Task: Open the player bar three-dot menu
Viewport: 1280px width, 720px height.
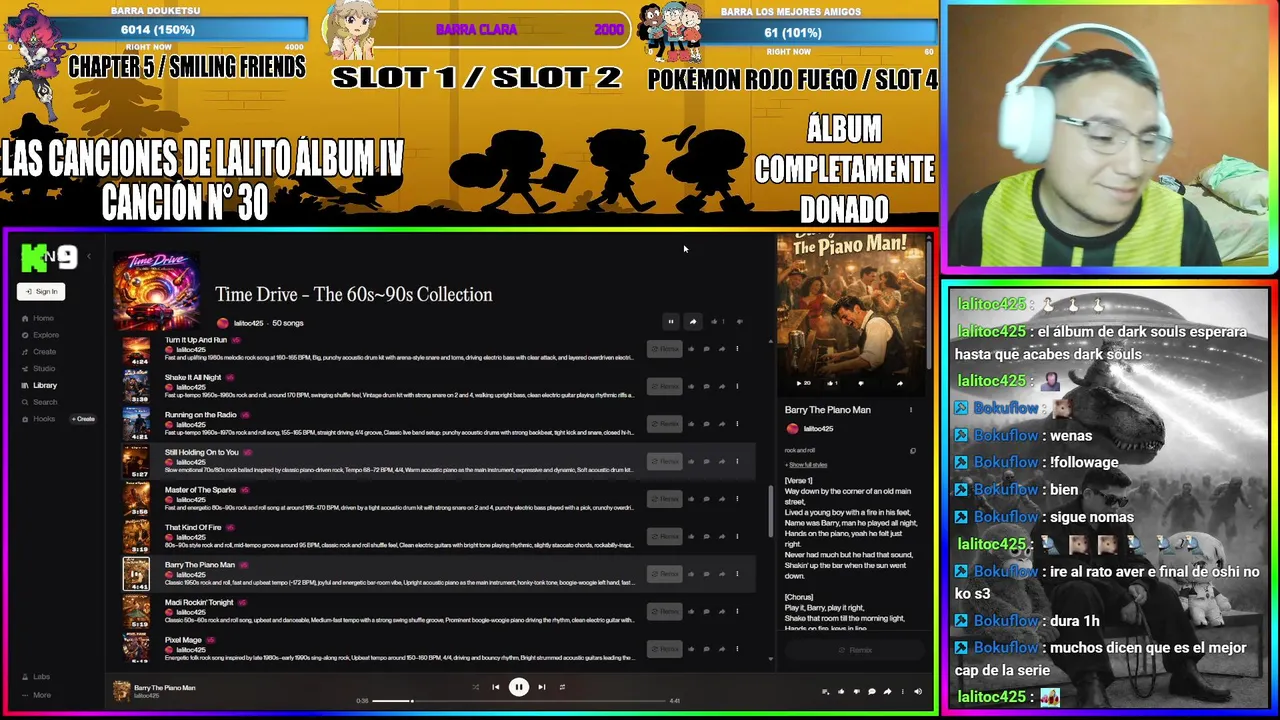Action: point(902,691)
